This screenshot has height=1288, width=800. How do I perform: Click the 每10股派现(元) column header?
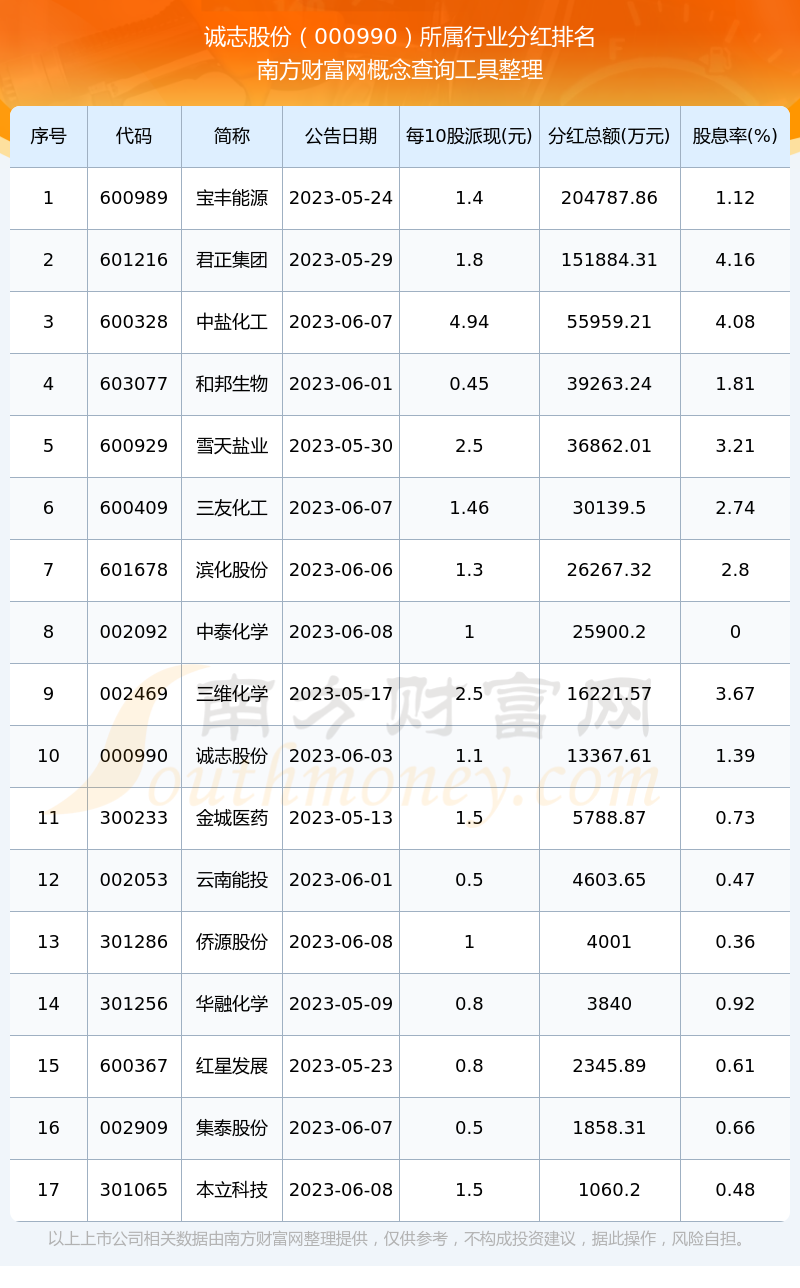click(469, 136)
